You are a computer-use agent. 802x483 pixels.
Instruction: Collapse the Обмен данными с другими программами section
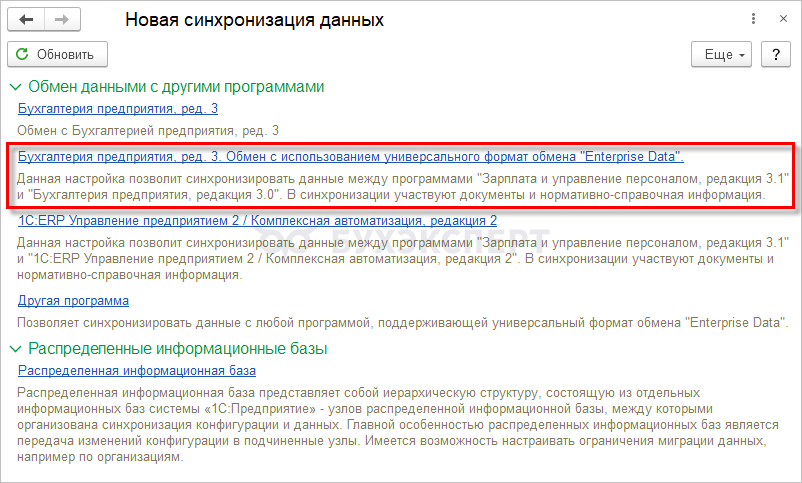(15, 87)
